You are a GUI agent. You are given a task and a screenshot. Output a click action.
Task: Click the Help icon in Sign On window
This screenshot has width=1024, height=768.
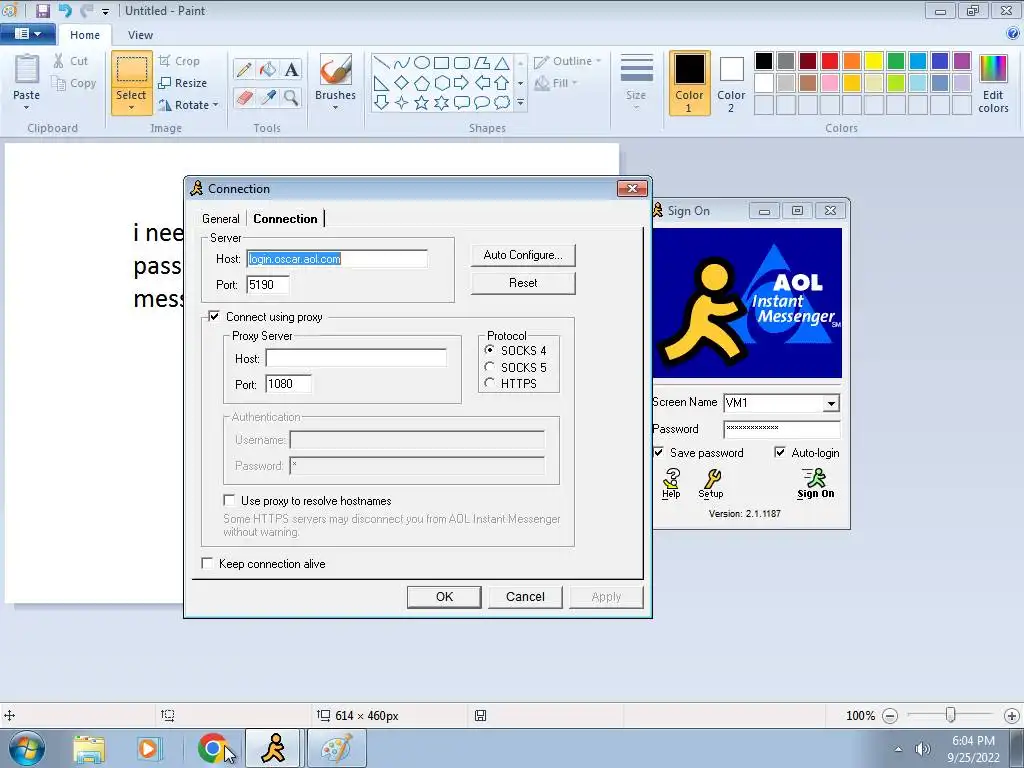click(671, 483)
